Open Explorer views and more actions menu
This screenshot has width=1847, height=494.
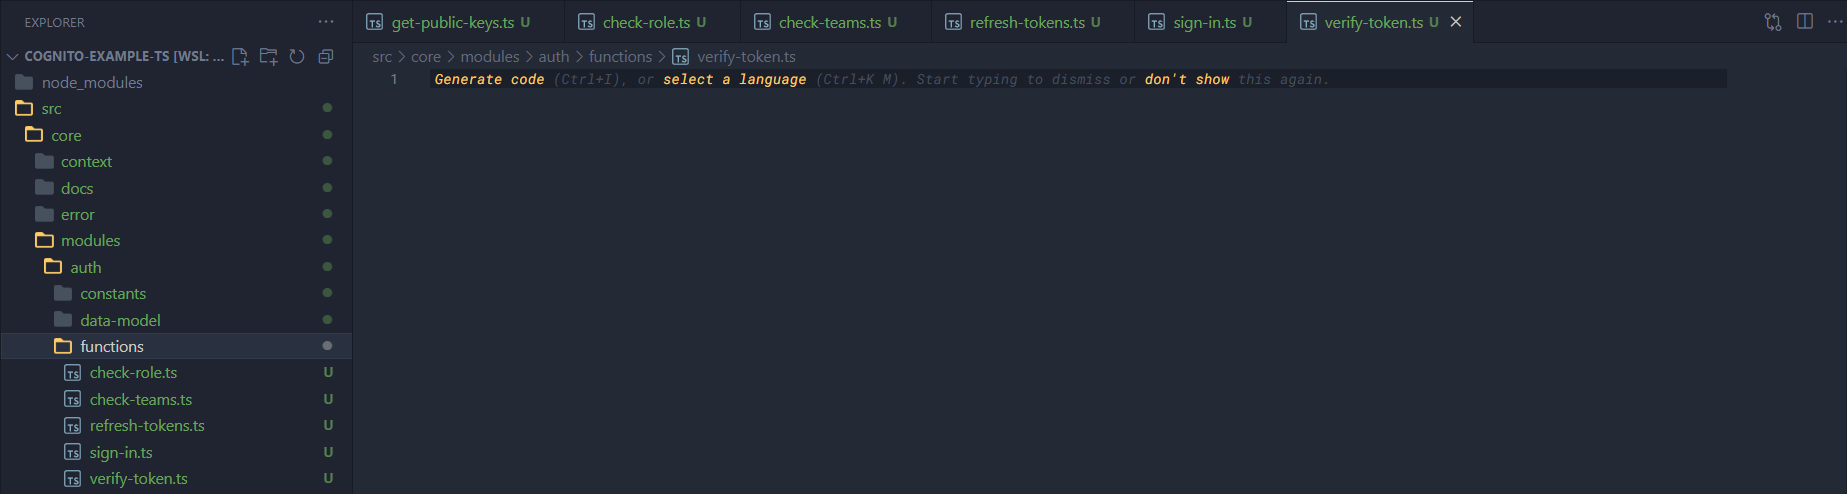pos(326,22)
